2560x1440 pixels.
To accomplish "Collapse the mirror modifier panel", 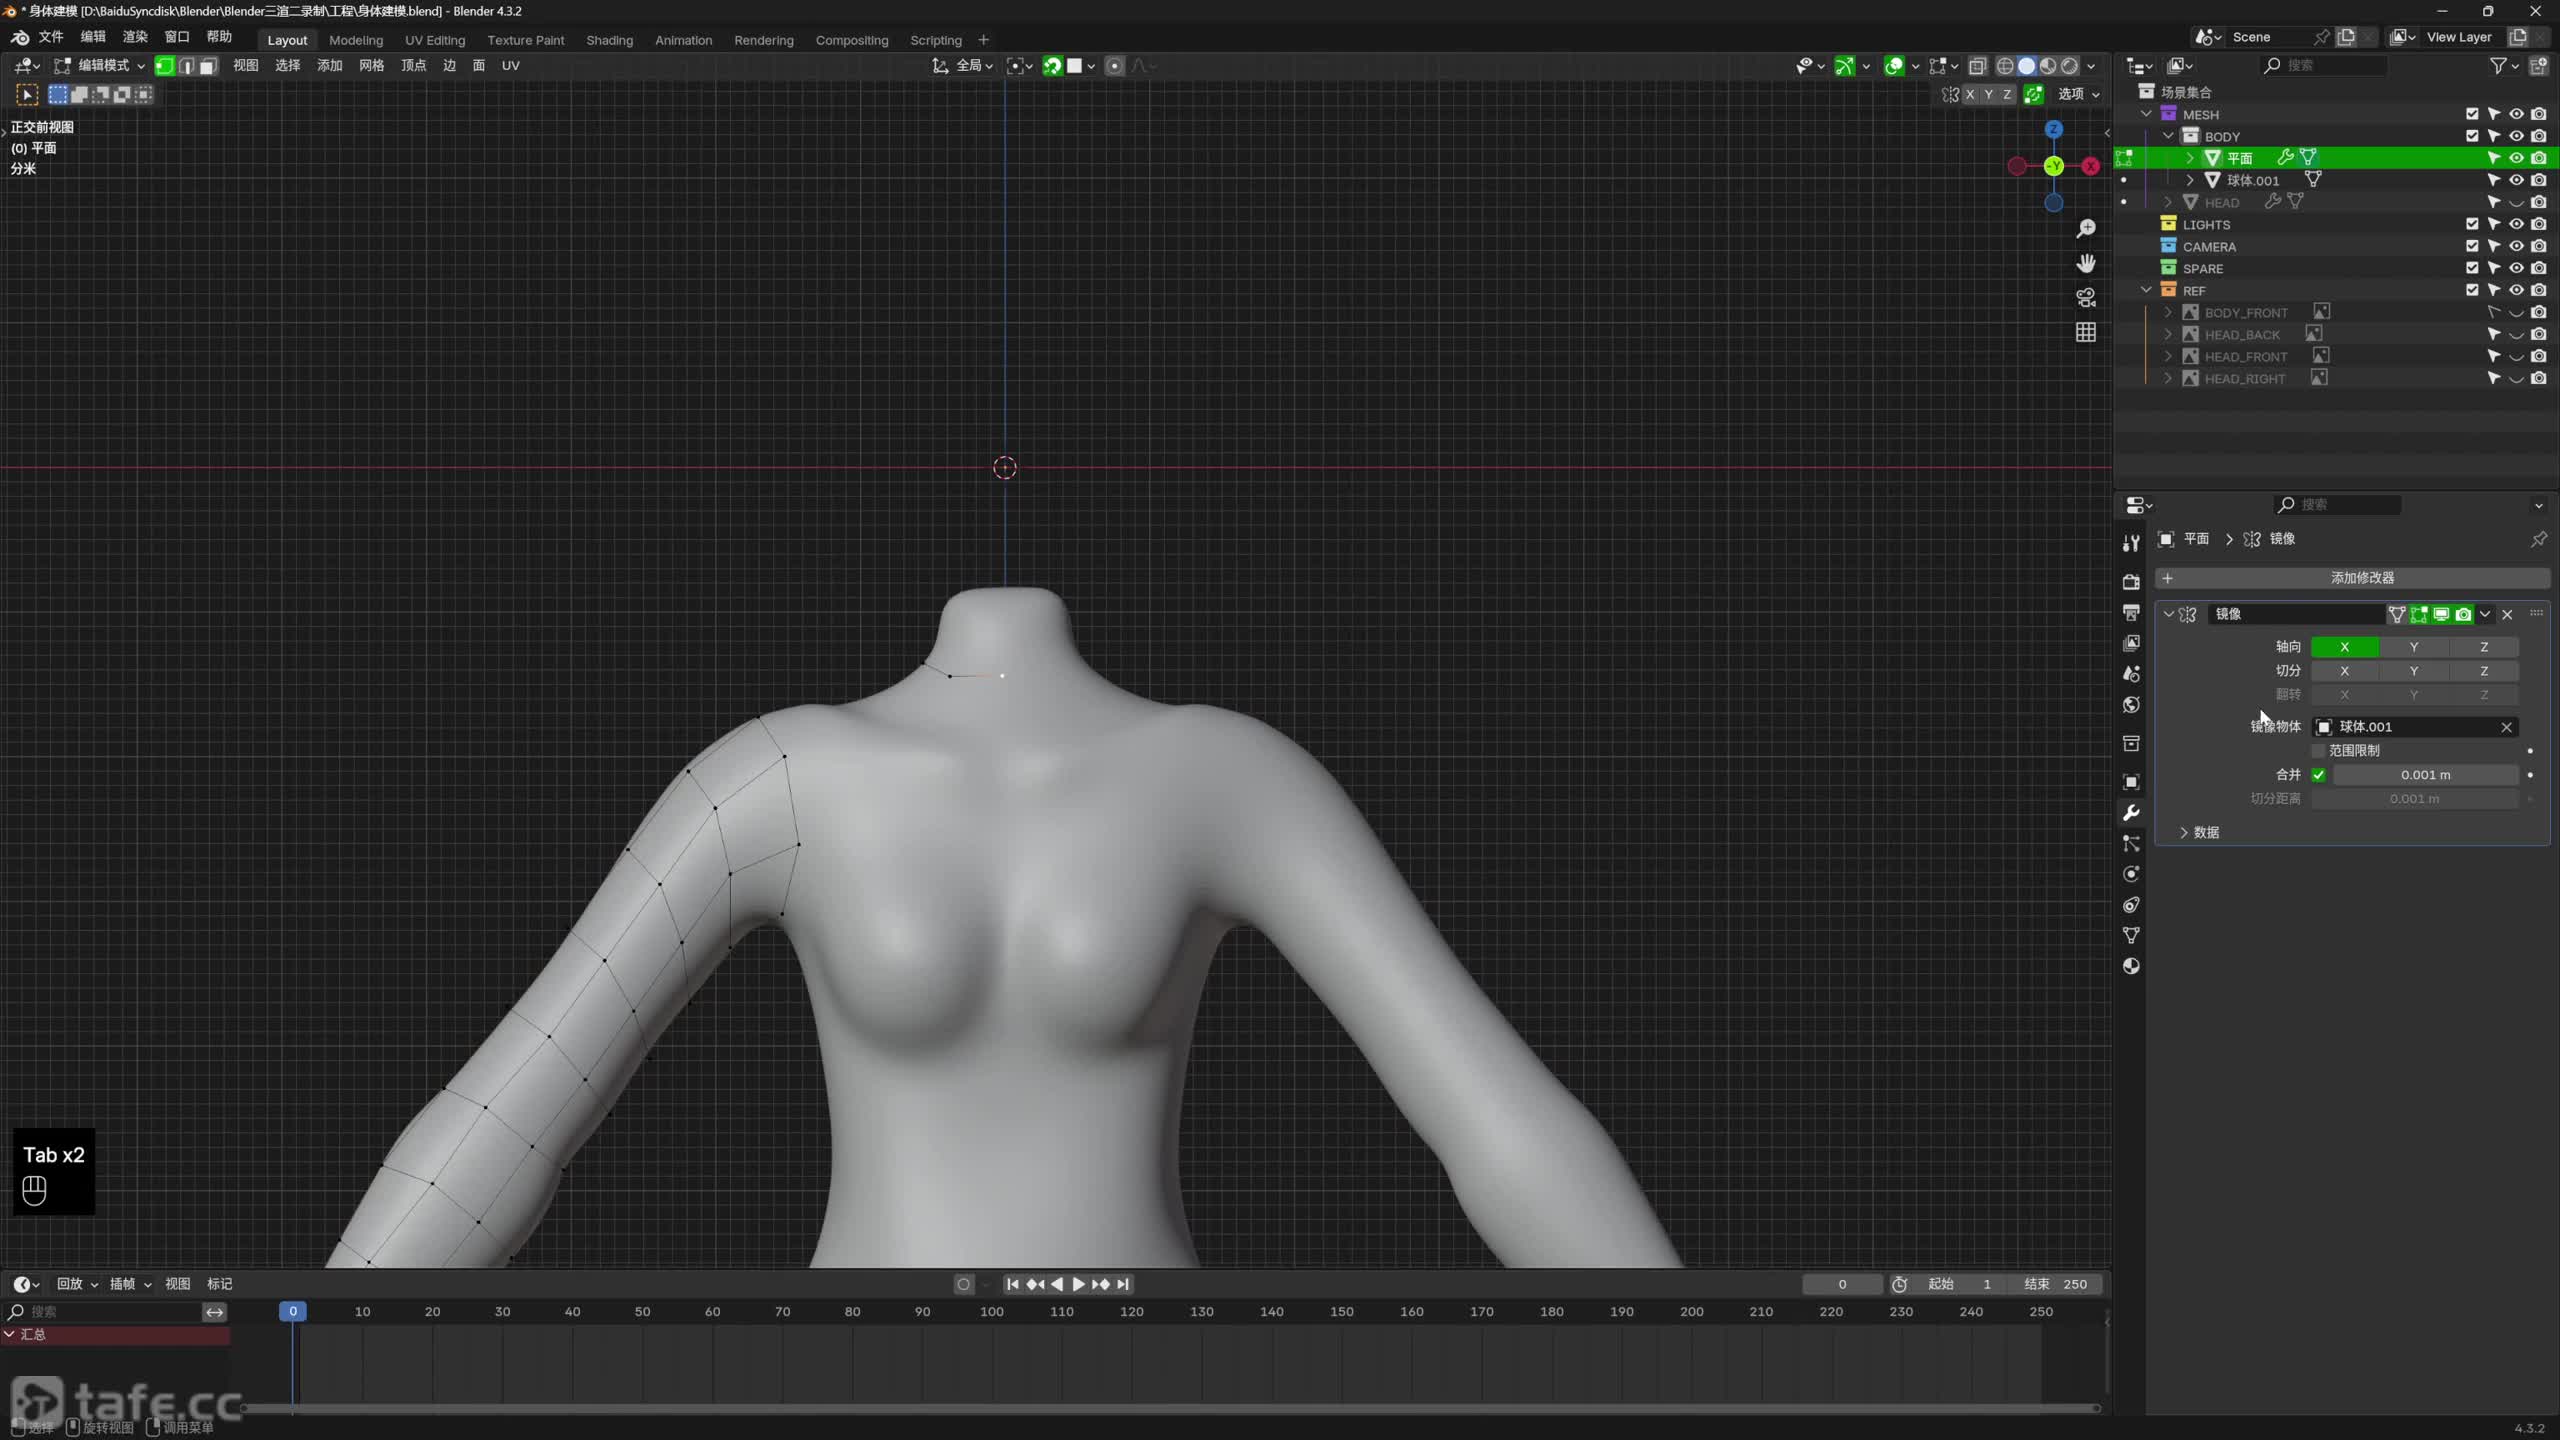I will pos(2168,614).
